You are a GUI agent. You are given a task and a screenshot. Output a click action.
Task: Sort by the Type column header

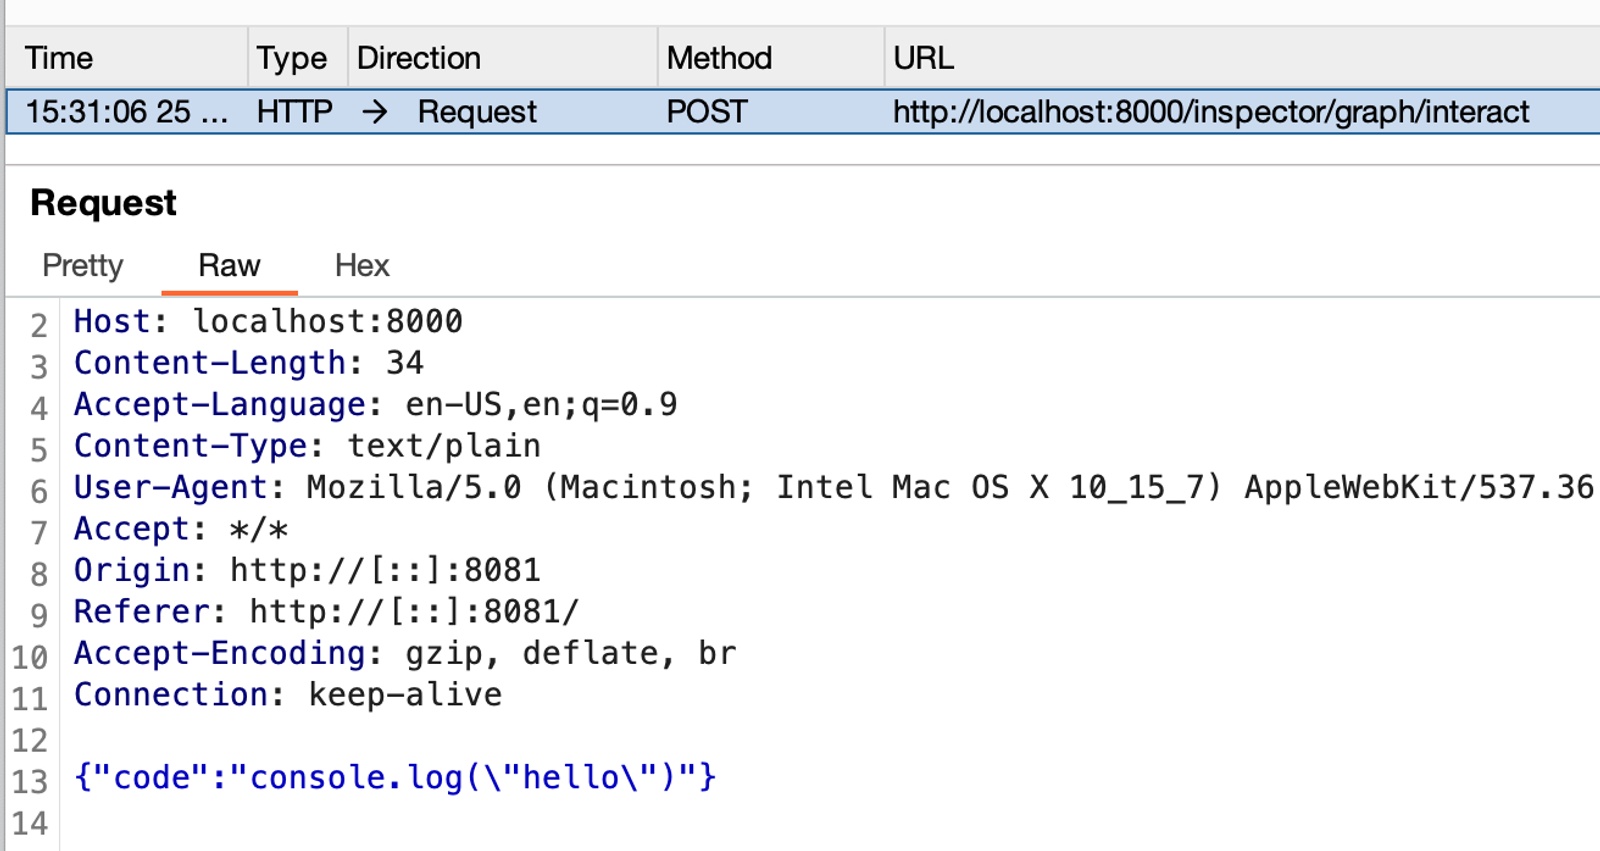(298, 58)
